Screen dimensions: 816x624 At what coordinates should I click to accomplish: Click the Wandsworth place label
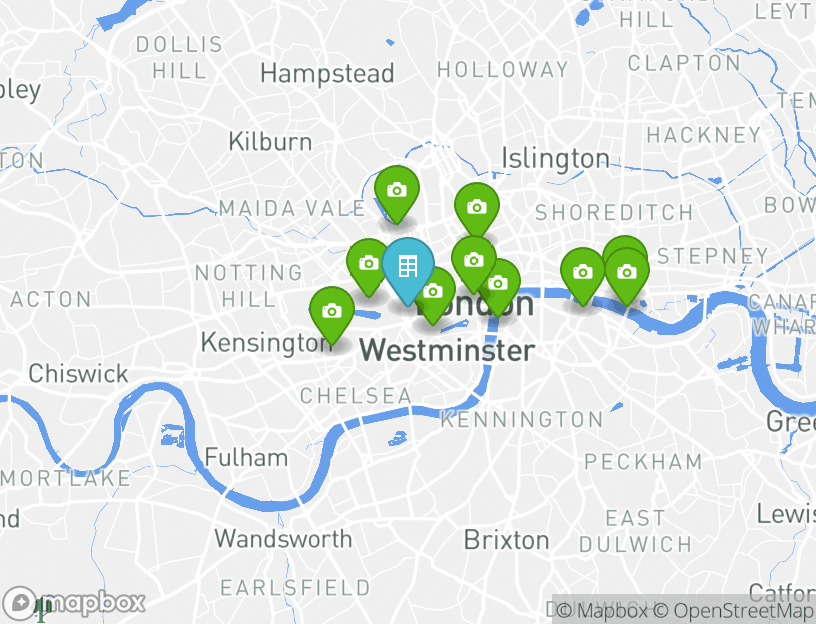click(284, 539)
